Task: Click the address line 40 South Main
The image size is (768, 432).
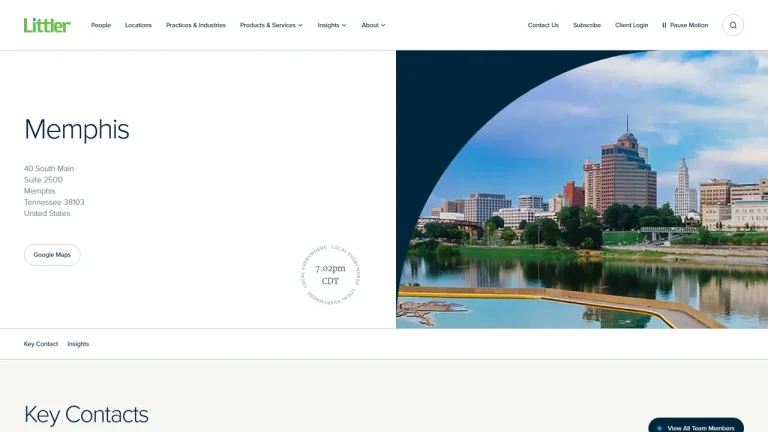Action: [49, 168]
